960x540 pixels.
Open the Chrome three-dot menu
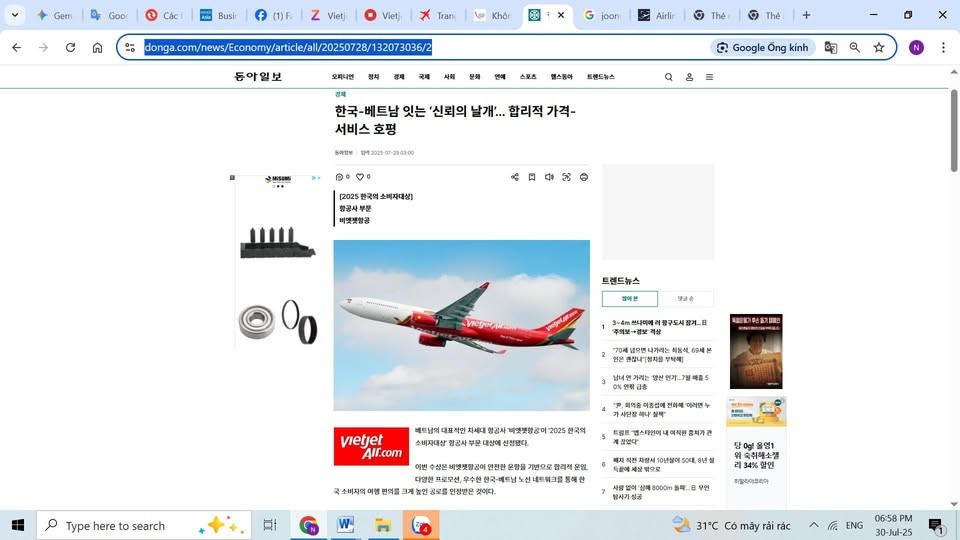click(x=943, y=47)
